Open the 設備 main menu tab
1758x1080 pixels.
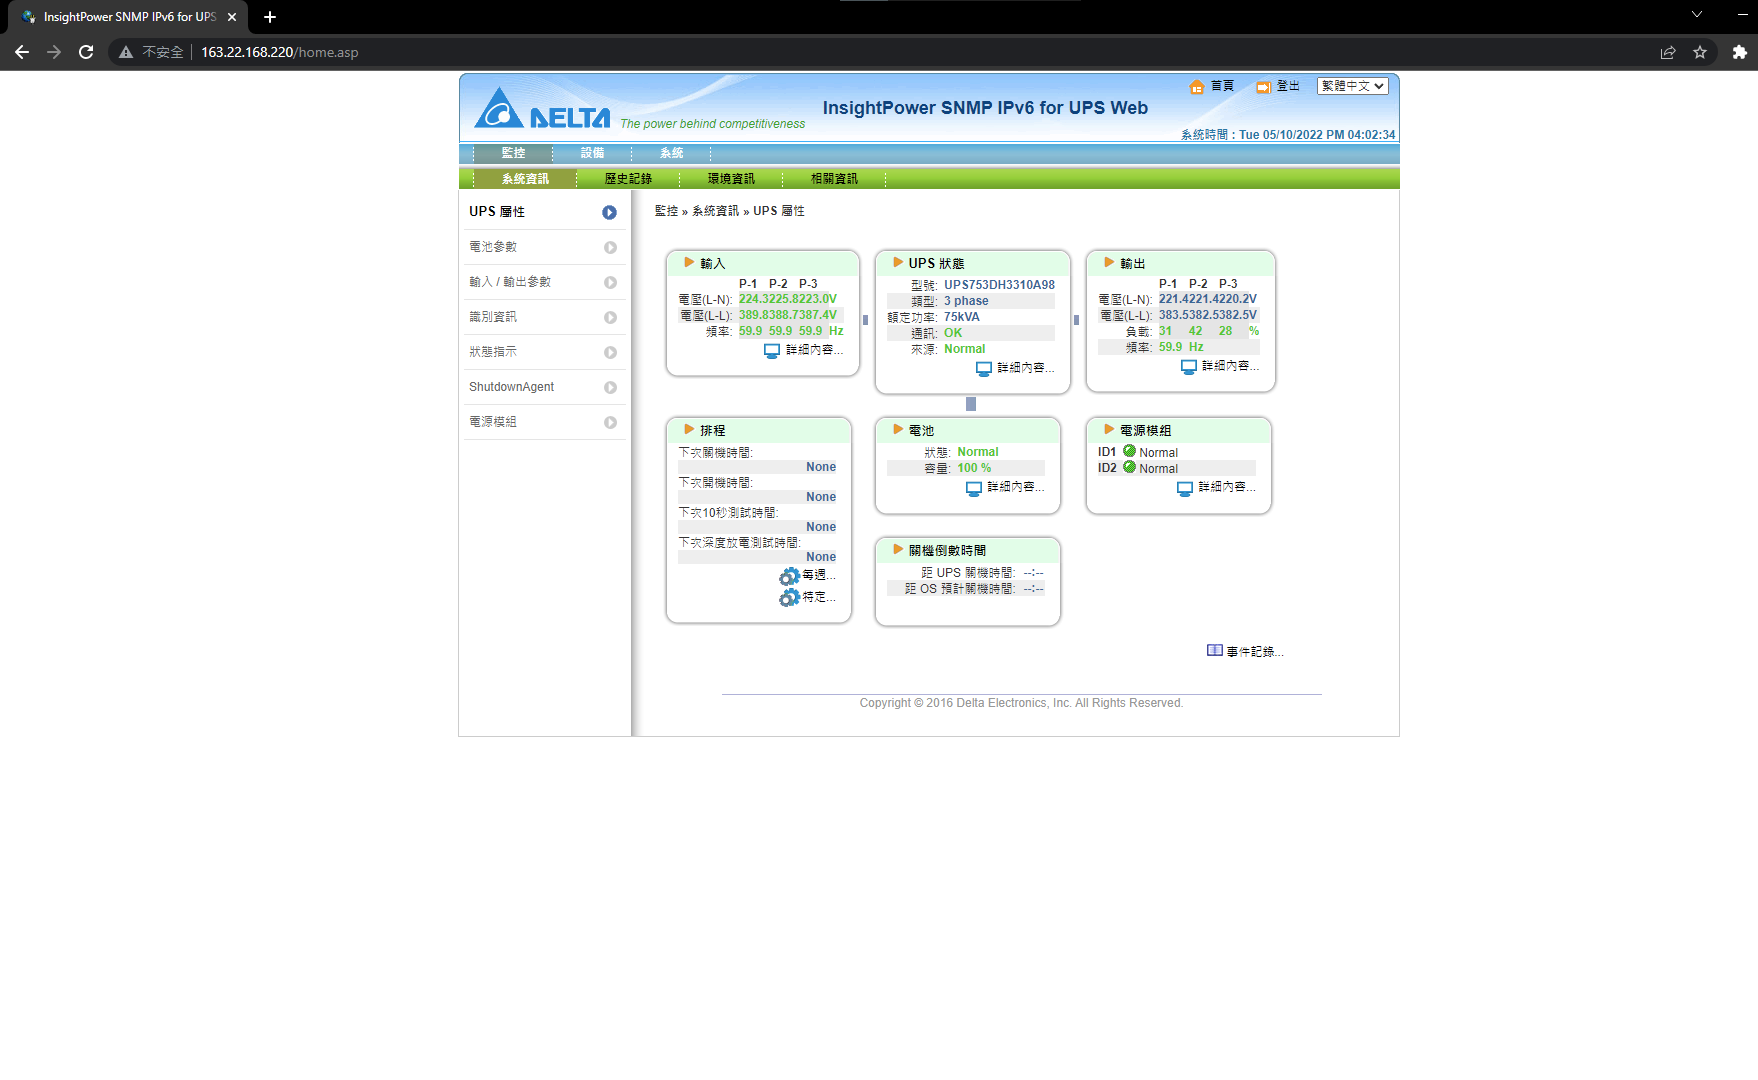[x=592, y=153]
